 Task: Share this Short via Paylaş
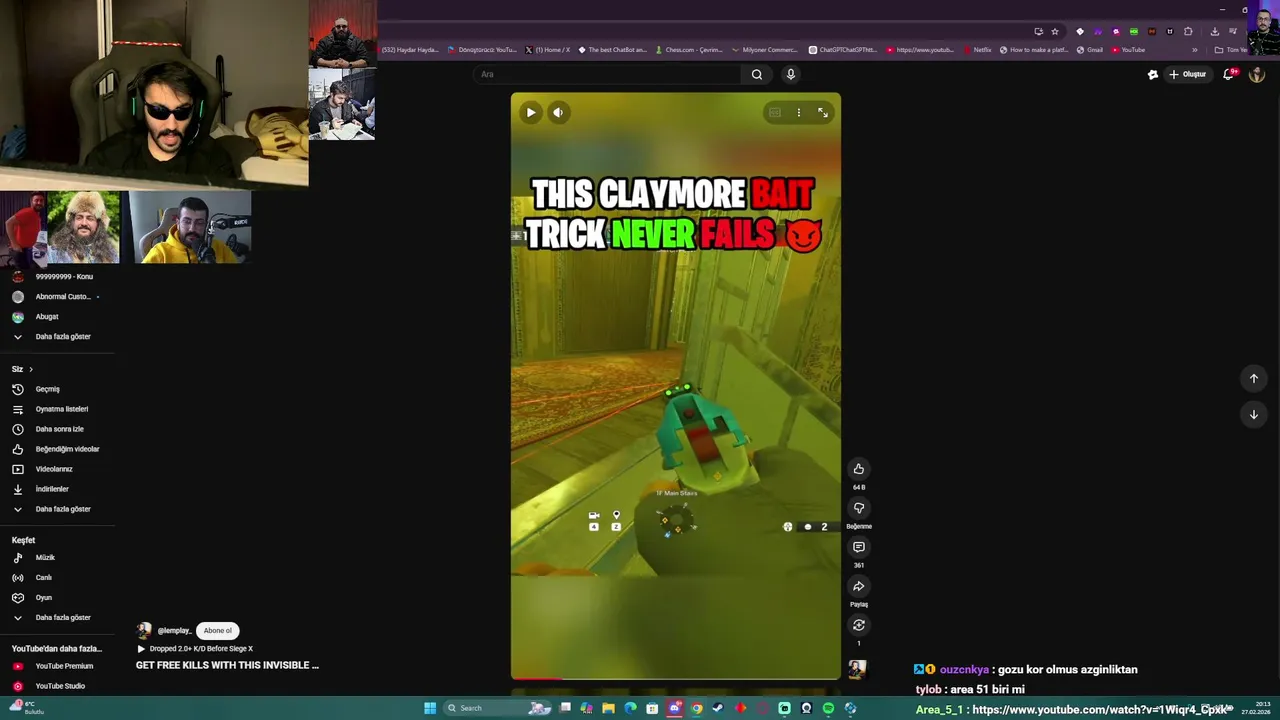pyautogui.click(x=858, y=586)
